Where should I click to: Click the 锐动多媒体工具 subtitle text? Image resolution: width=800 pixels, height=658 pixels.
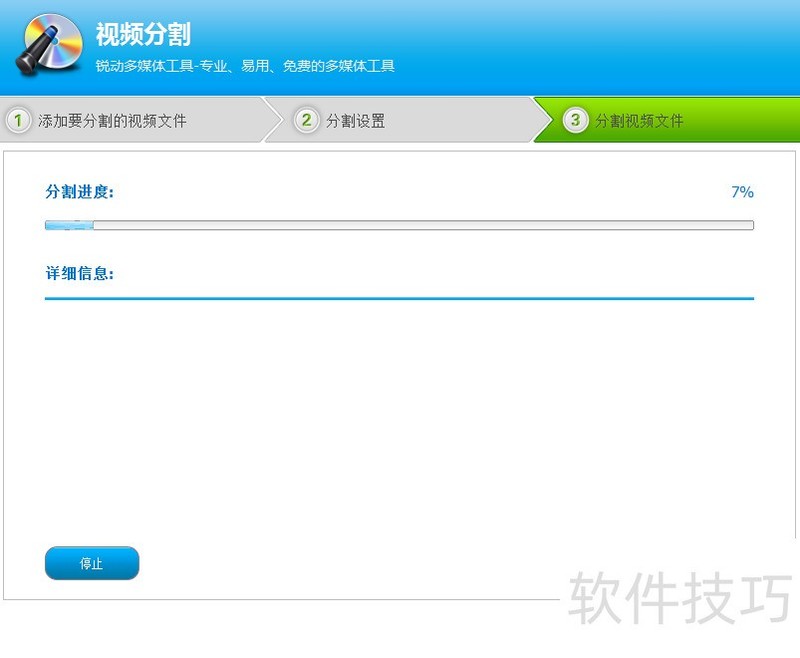tap(245, 66)
